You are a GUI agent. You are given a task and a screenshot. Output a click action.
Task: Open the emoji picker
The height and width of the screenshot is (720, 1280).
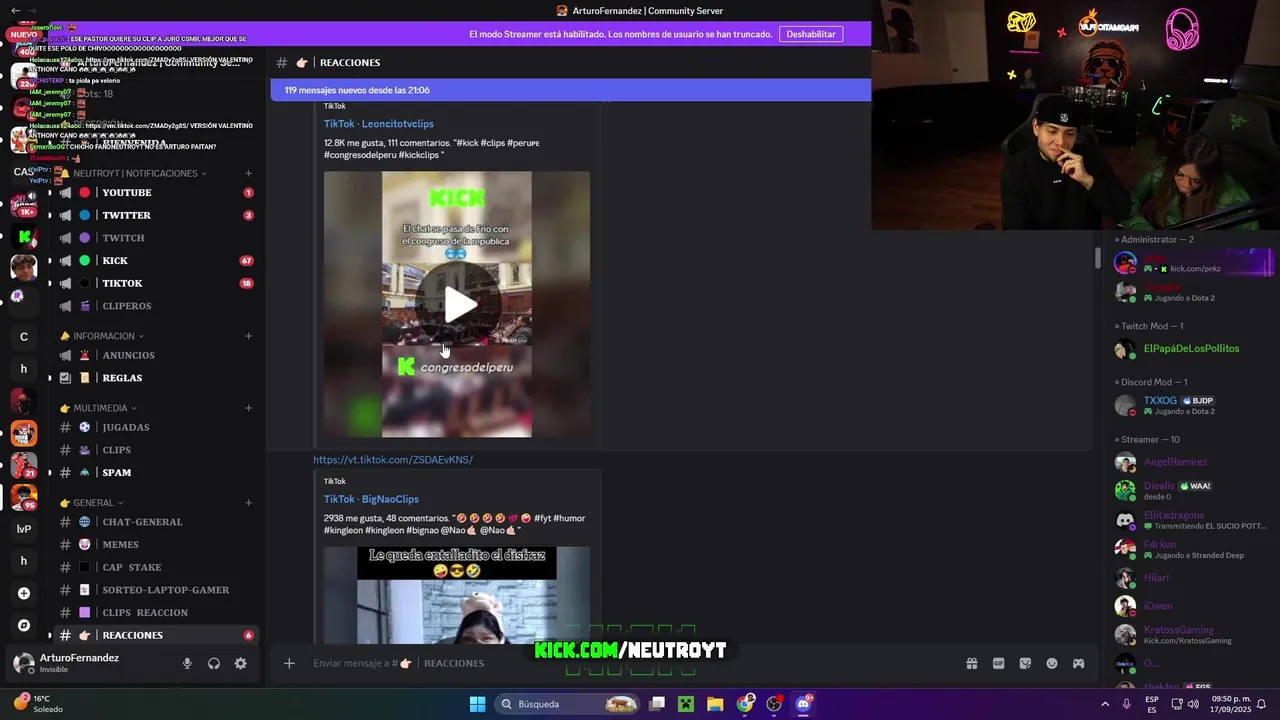(1052, 663)
